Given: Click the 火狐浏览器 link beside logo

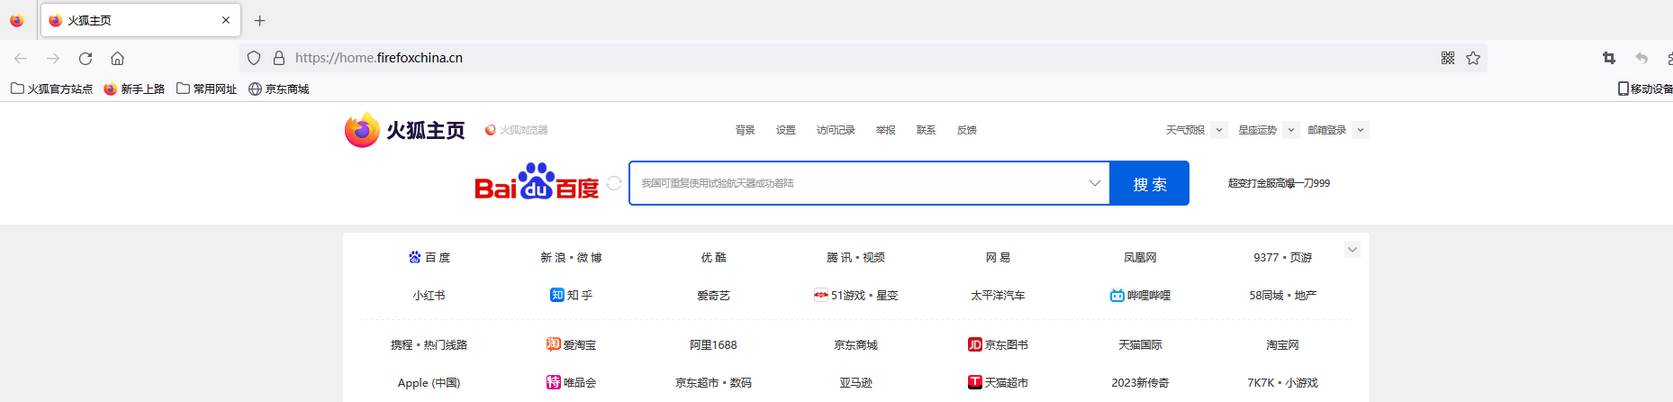Looking at the screenshot, I should [517, 130].
